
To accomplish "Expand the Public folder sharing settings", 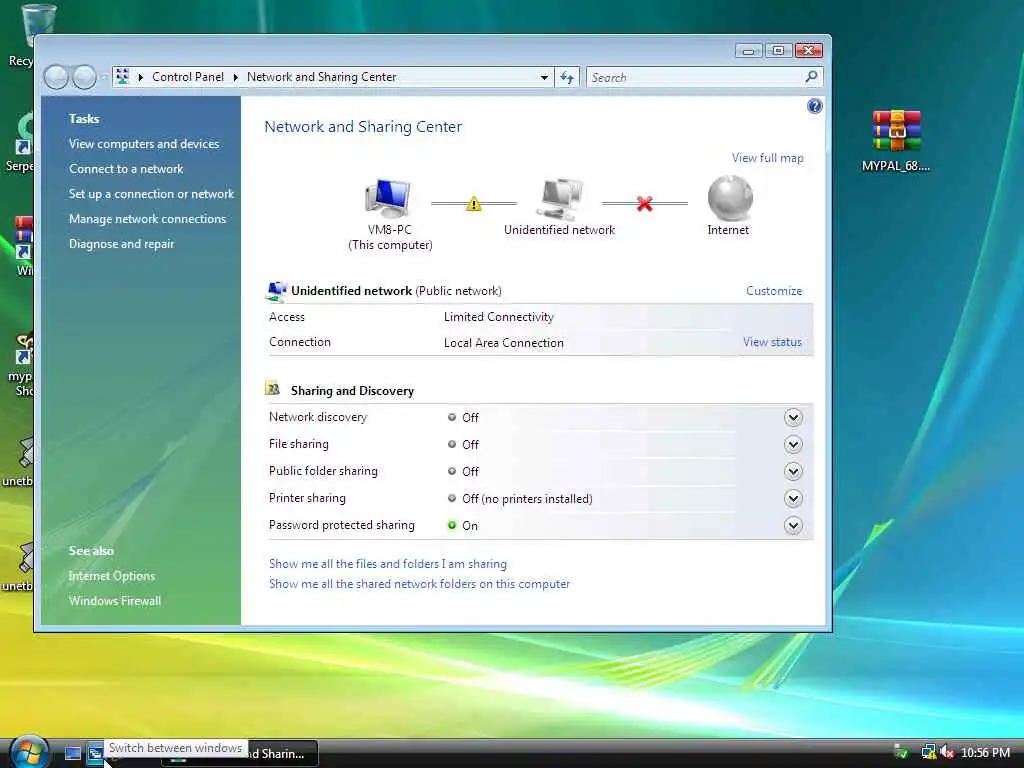I will pos(793,472).
